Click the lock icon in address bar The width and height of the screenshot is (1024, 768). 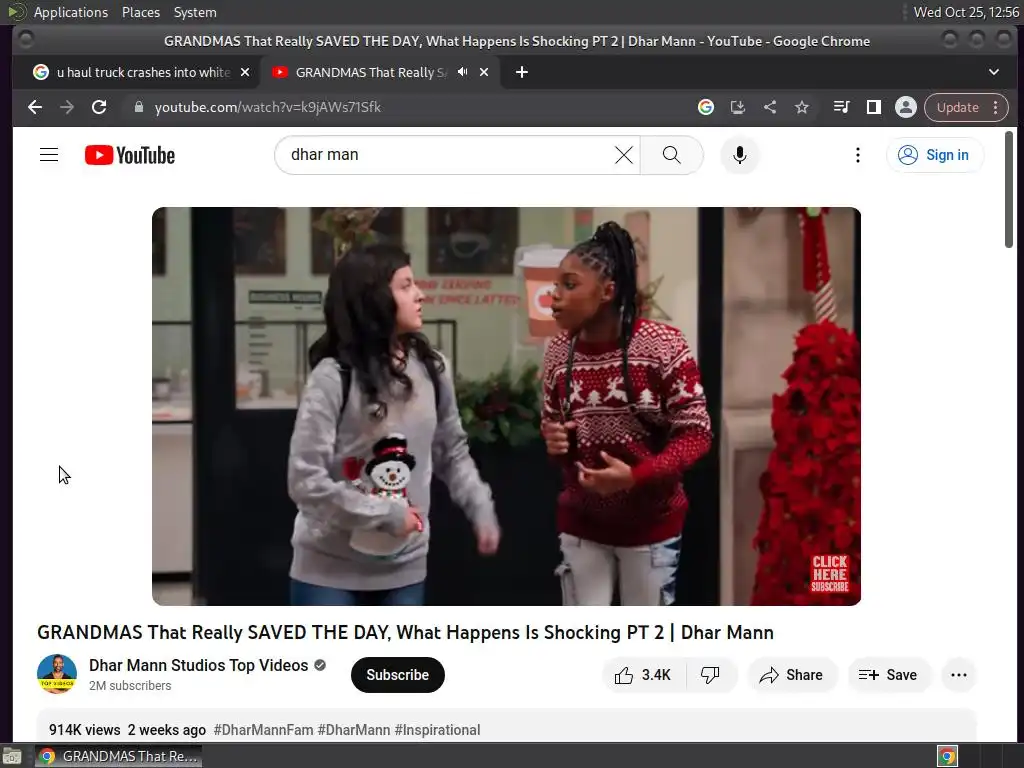[x=138, y=107]
